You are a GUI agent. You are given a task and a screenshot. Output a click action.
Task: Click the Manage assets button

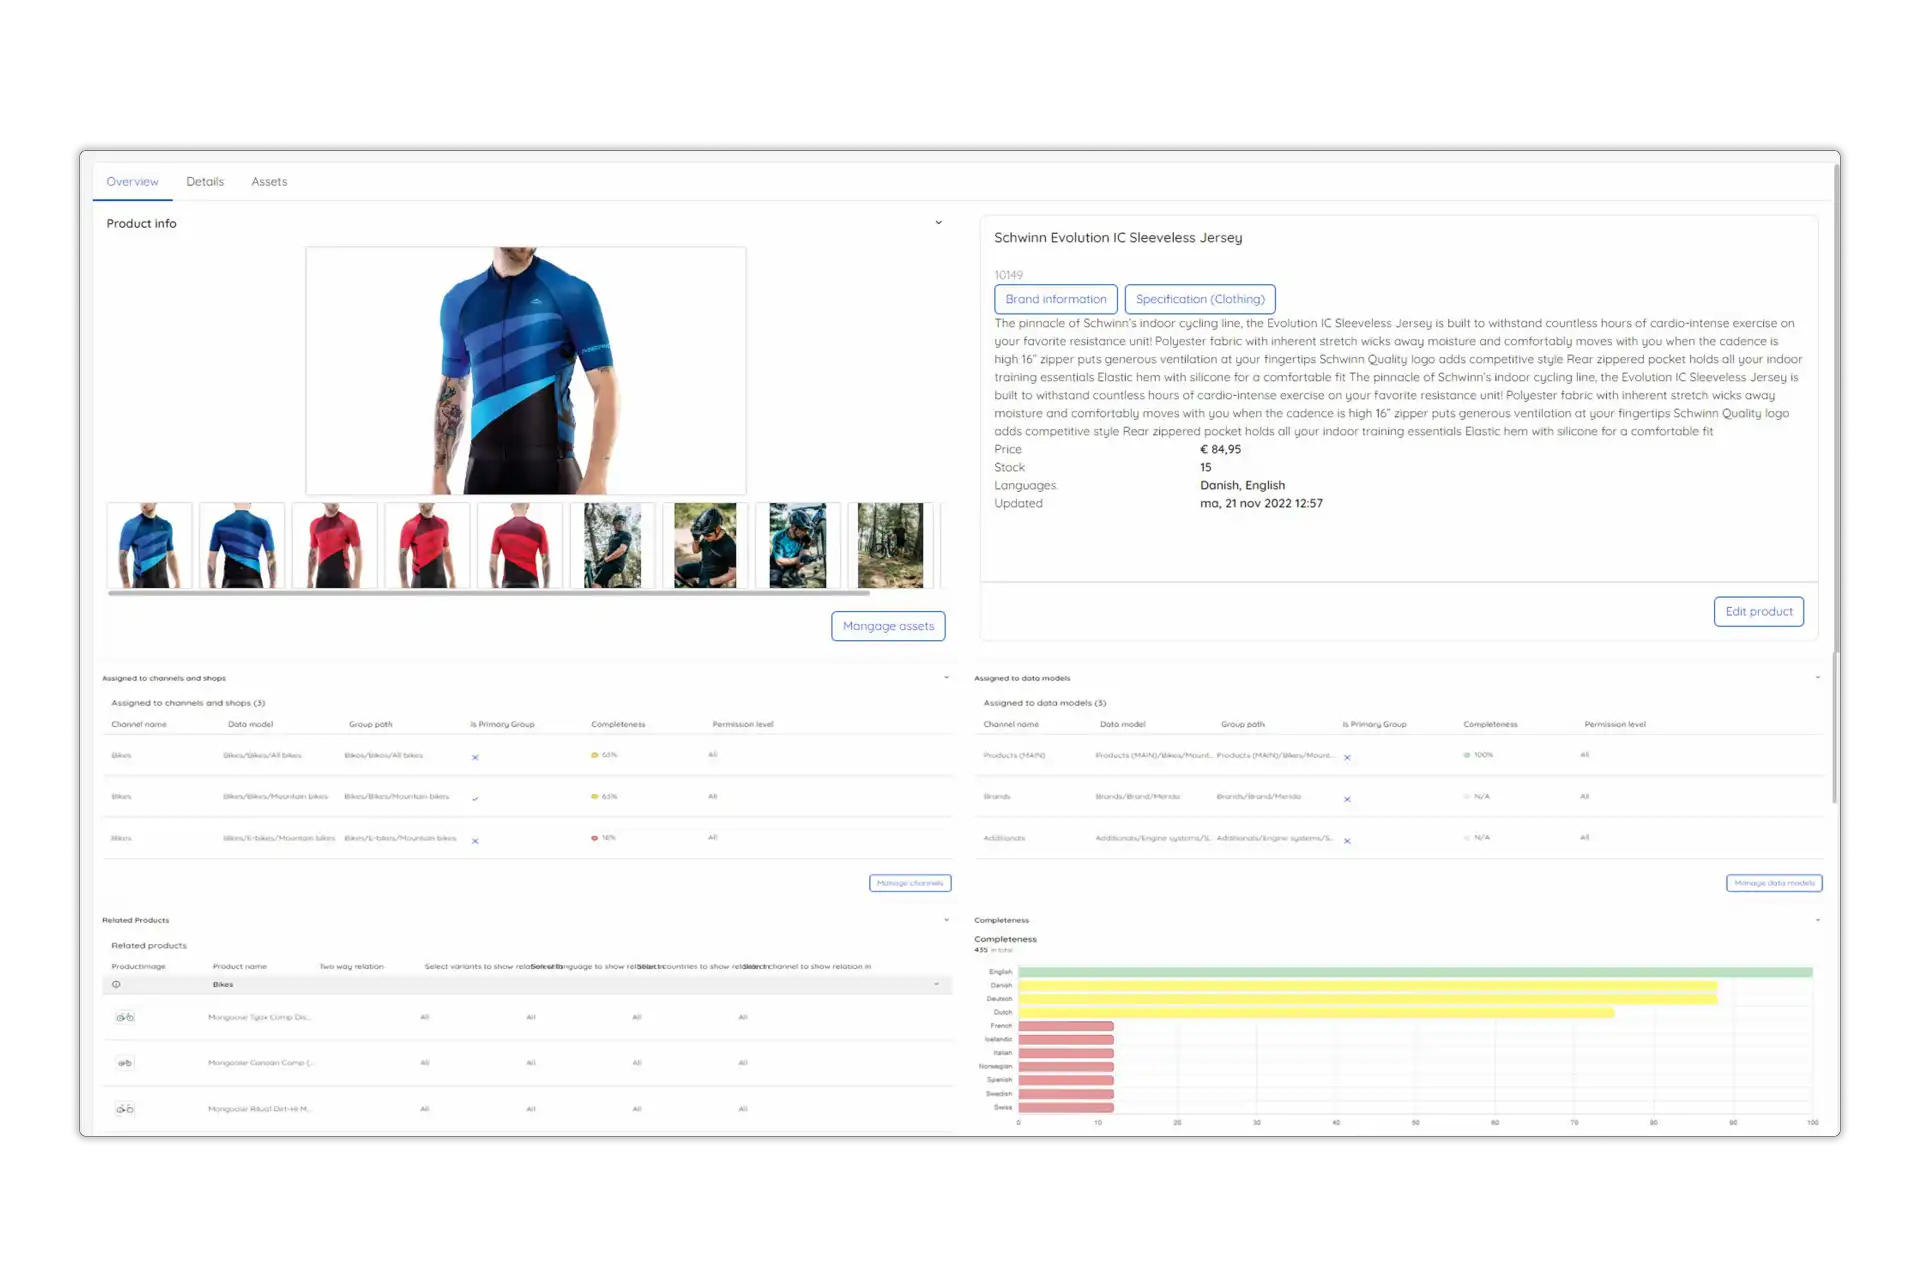888,626
